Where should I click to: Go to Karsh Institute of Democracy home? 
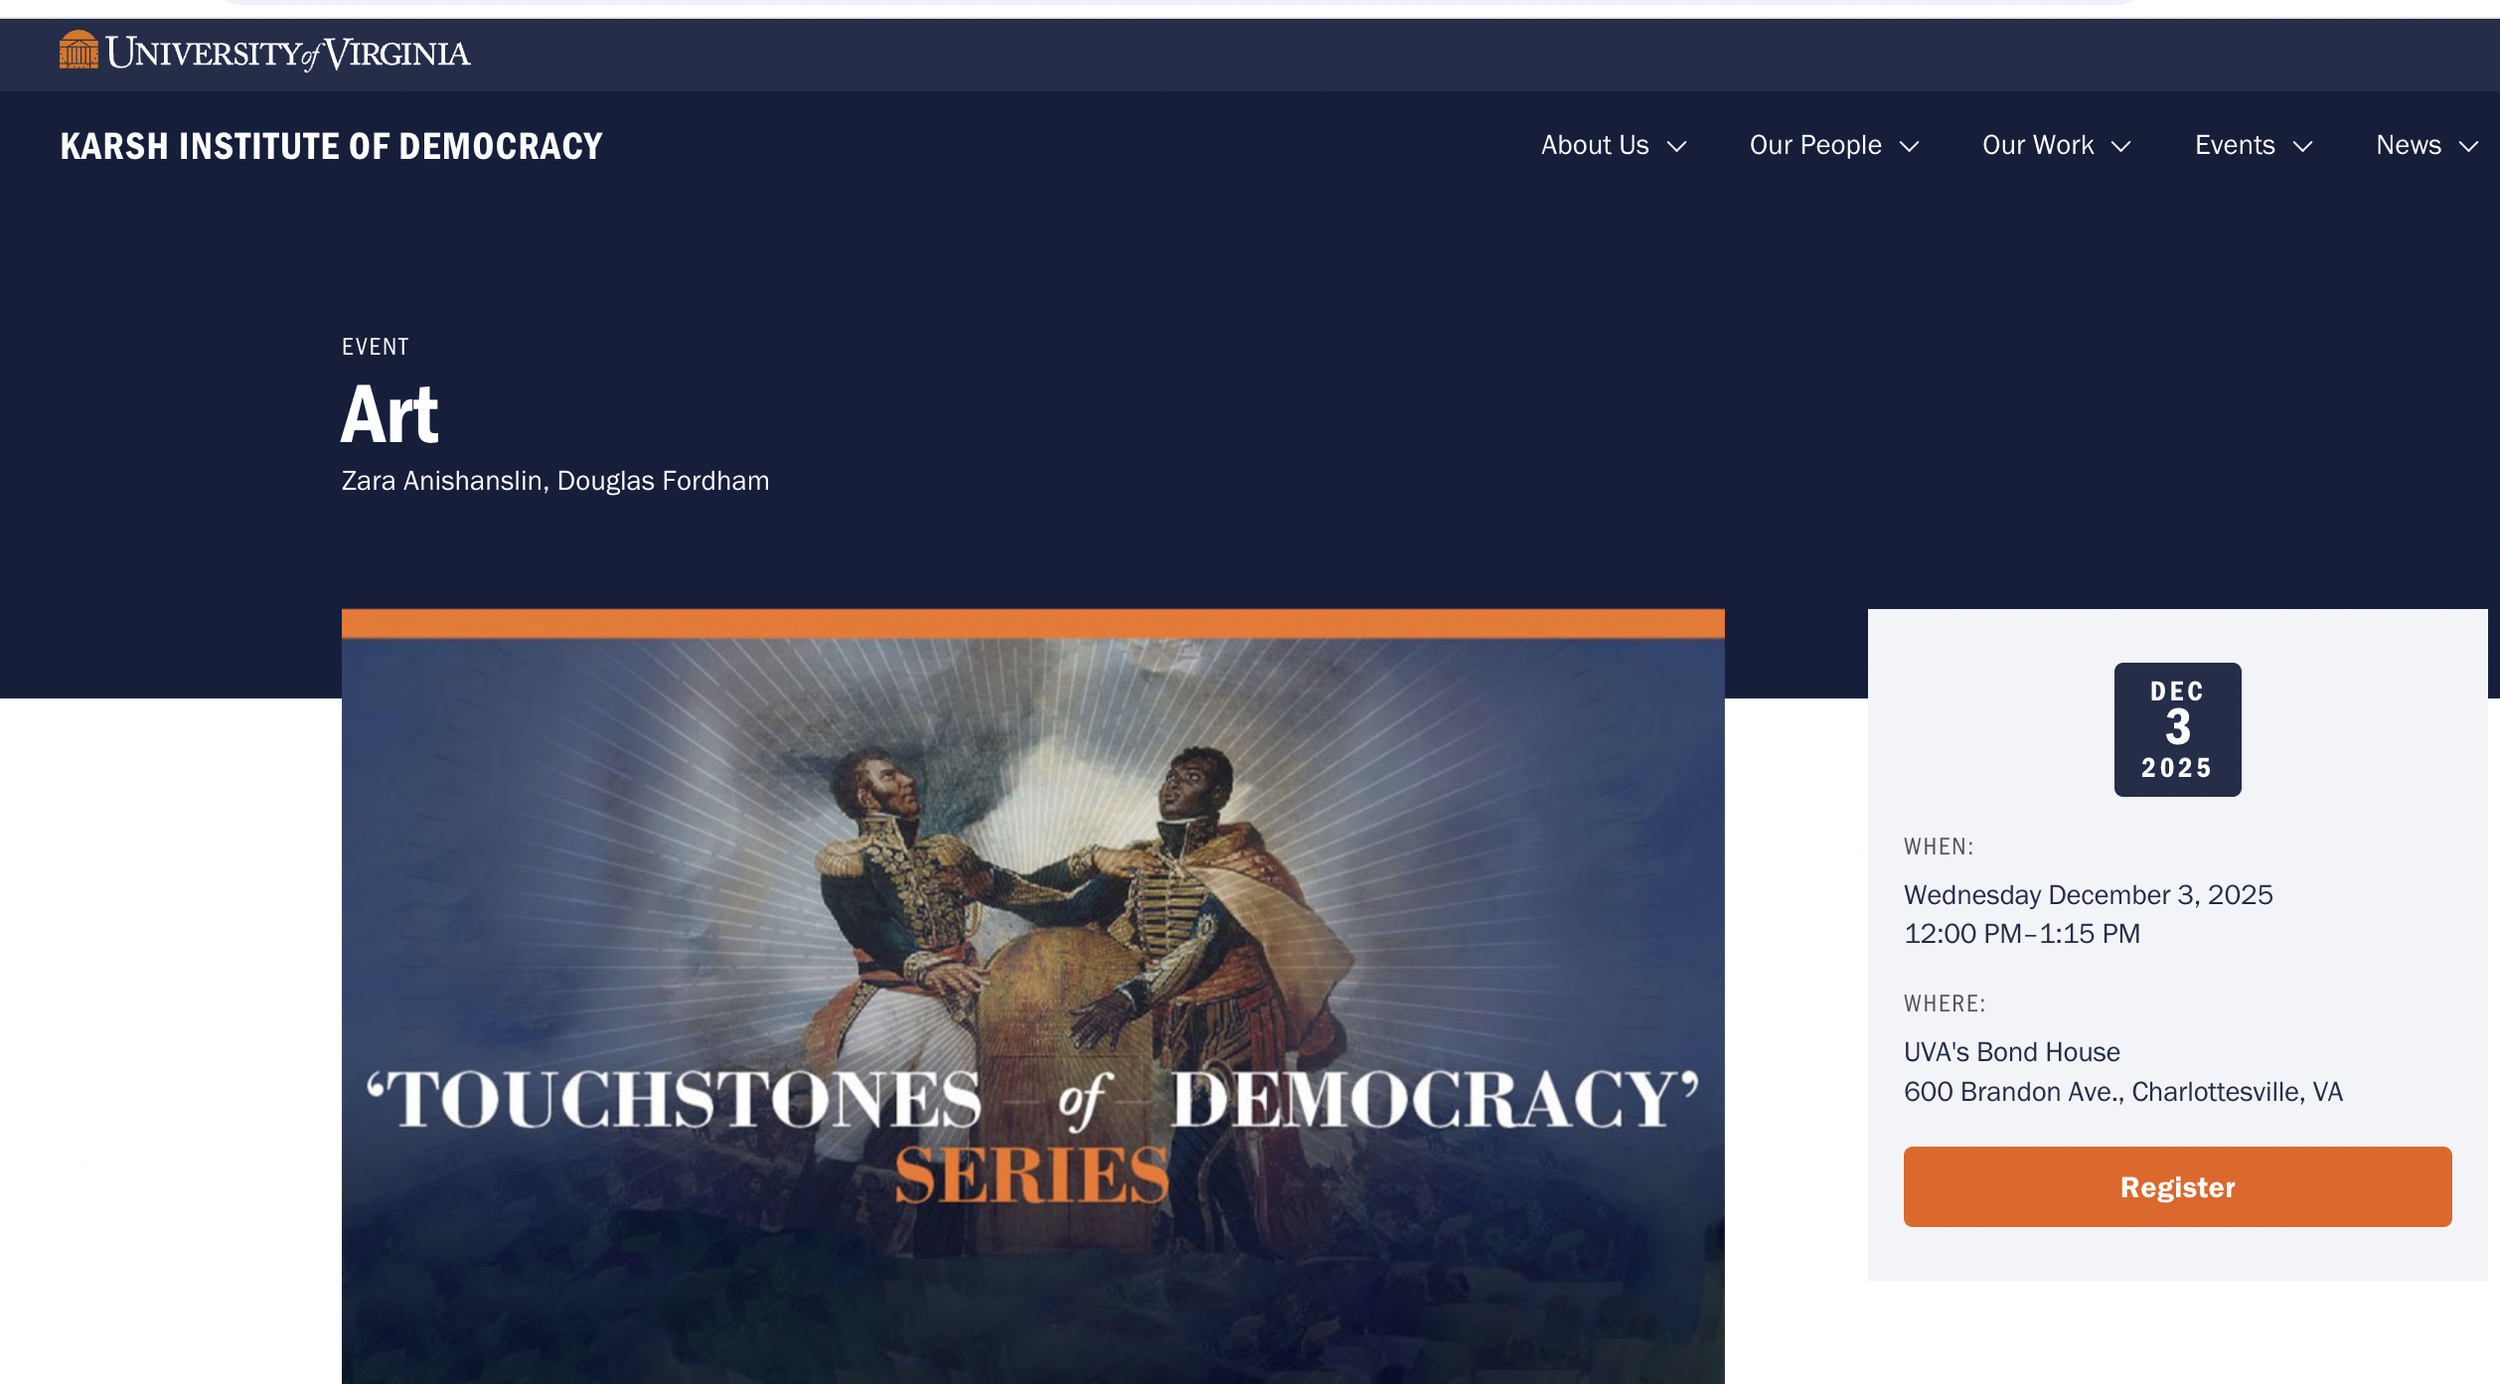pos(331,146)
